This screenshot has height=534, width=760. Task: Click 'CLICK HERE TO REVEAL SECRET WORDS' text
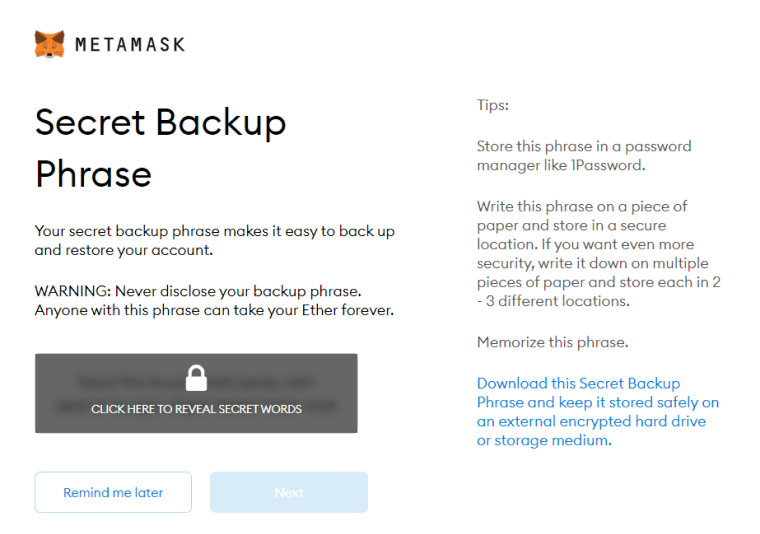[x=196, y=409]
